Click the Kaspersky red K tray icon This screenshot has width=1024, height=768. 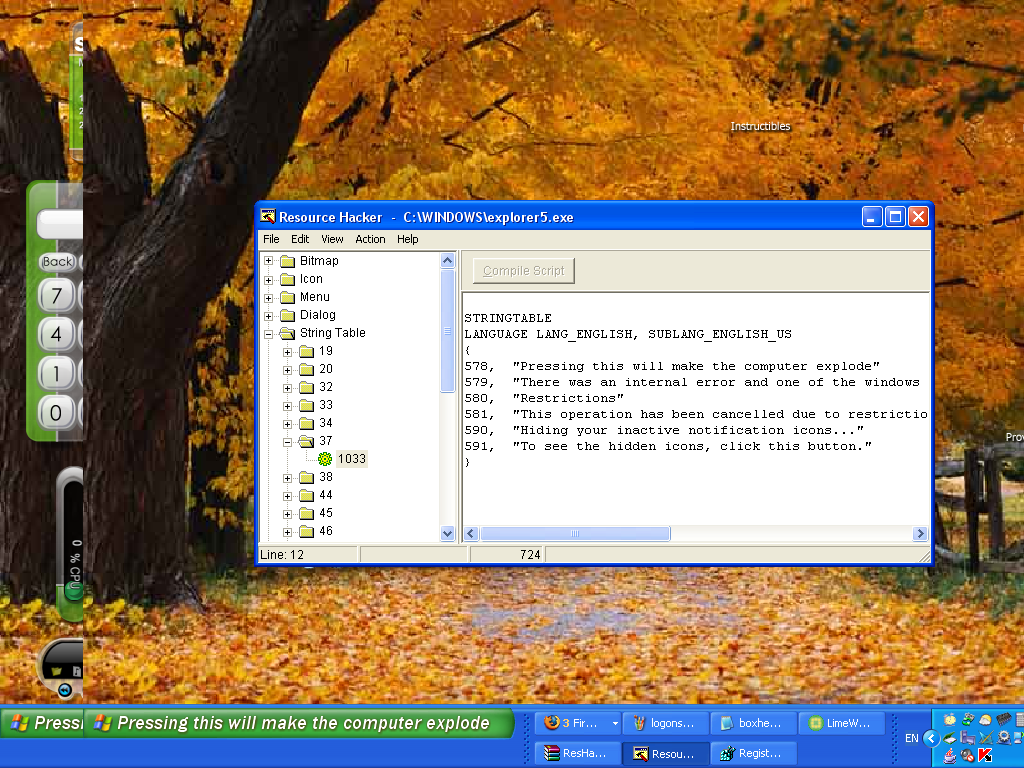[x=985, y=756]
